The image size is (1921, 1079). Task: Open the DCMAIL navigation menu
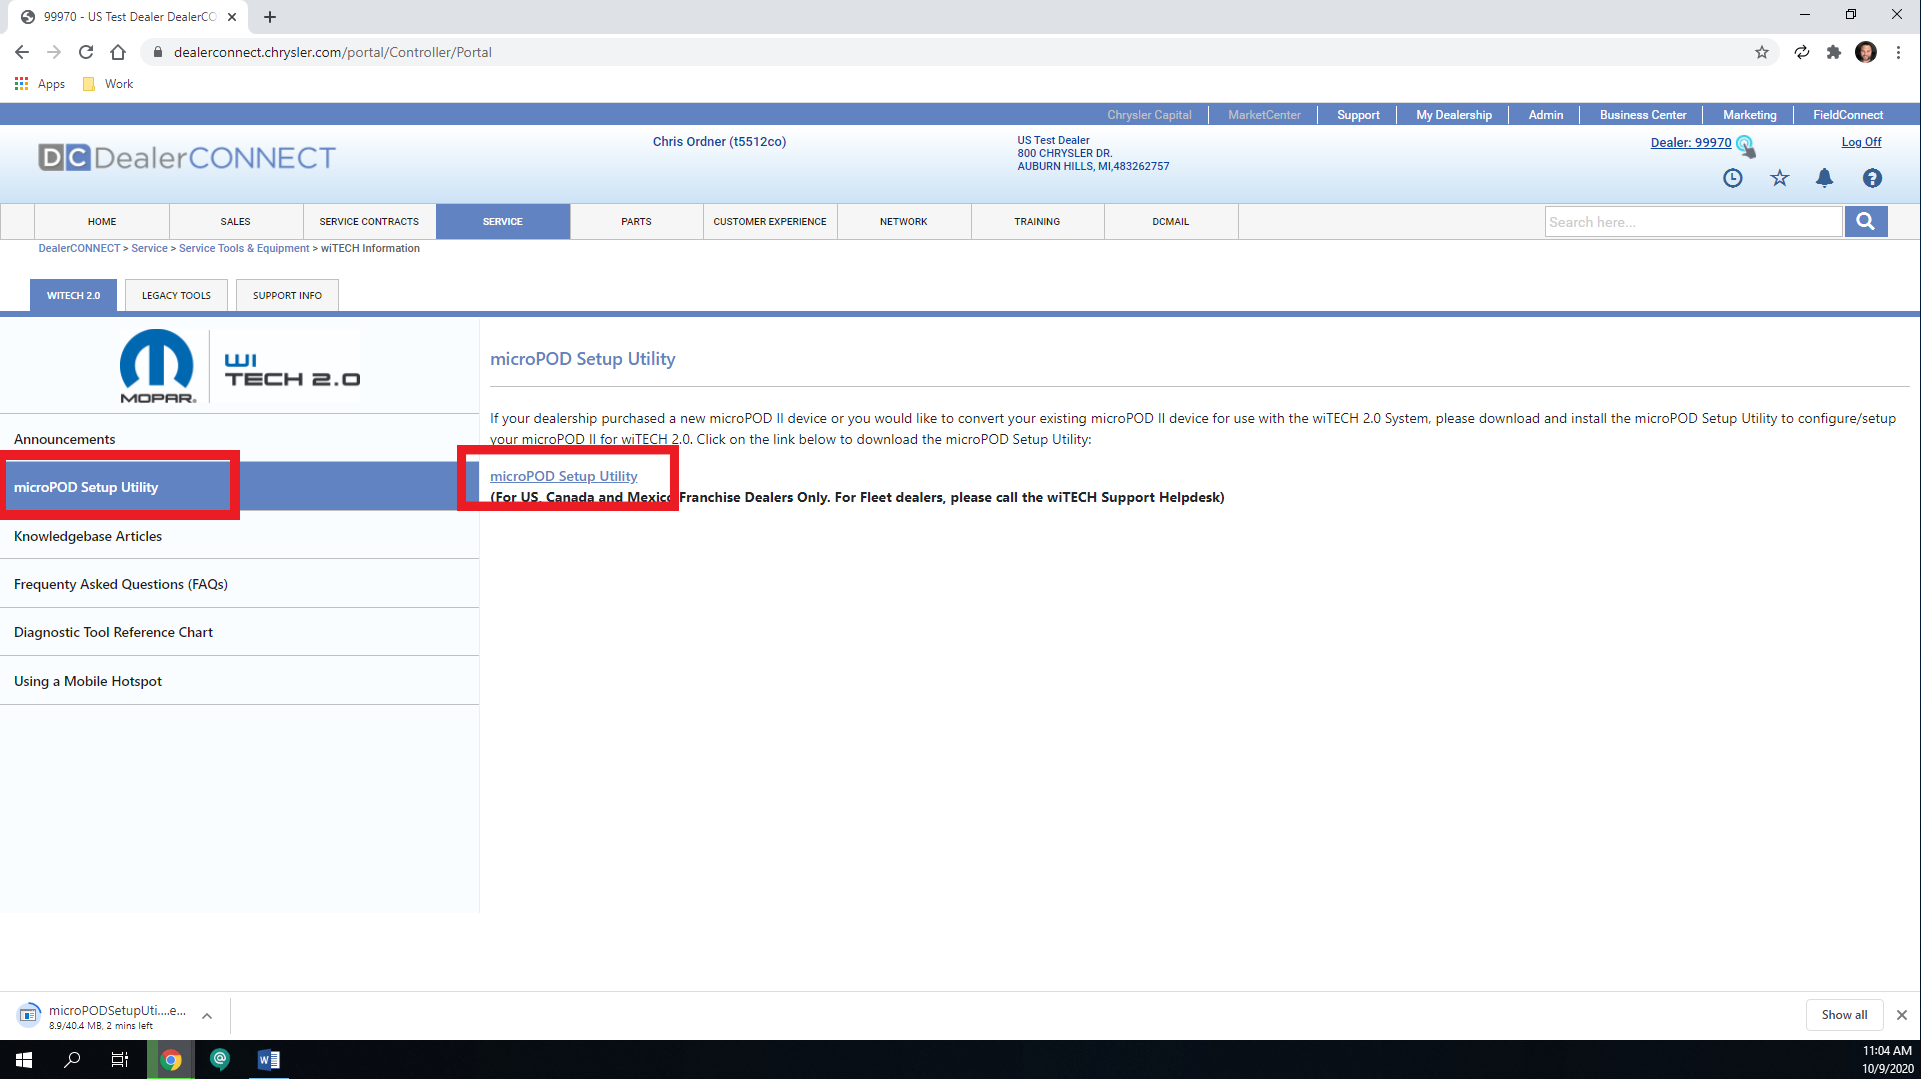pos(1171,222)
